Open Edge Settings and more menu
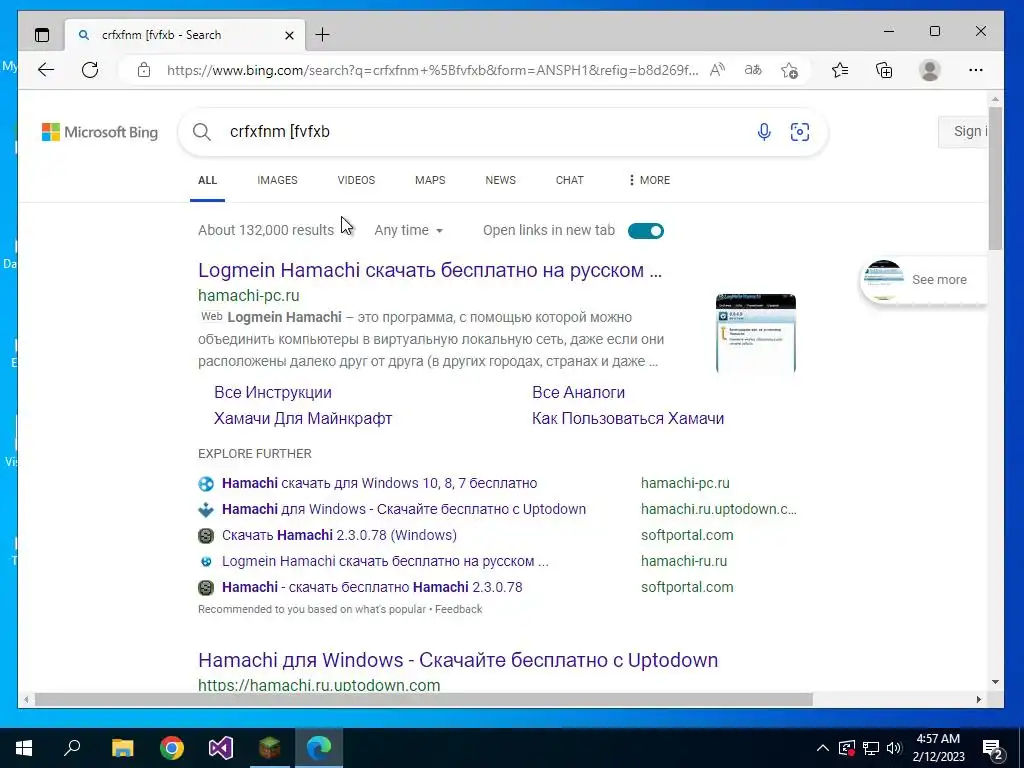This screenshot has width=1024, height=768. [x=976, y=70]
